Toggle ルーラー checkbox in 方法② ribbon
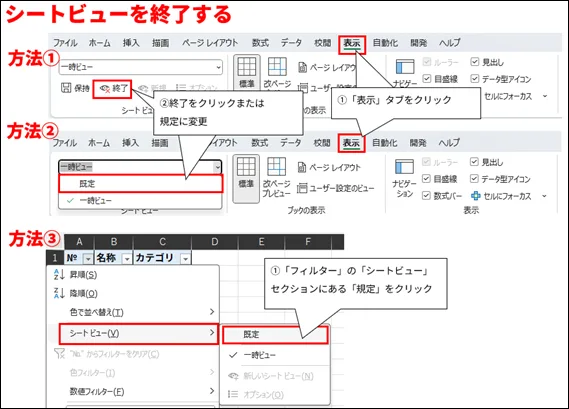The height and width of the screenshot is (409, 569). pos(426,161)
